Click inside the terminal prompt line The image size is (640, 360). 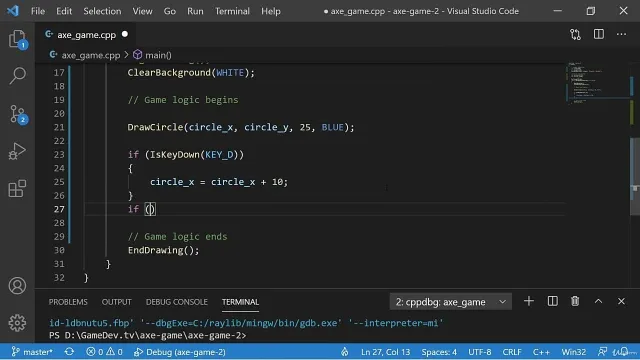click(x=148, y=336)
